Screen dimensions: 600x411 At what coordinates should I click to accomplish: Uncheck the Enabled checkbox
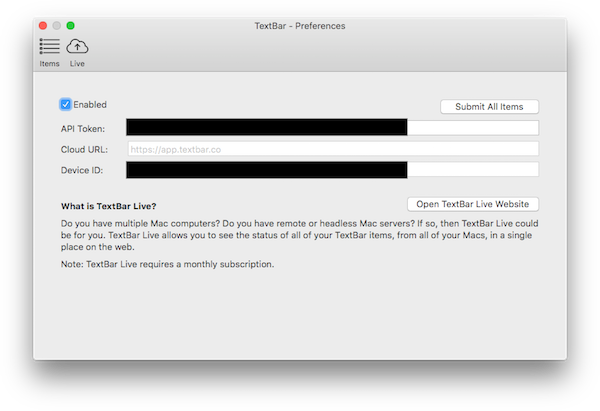(65, 104)
